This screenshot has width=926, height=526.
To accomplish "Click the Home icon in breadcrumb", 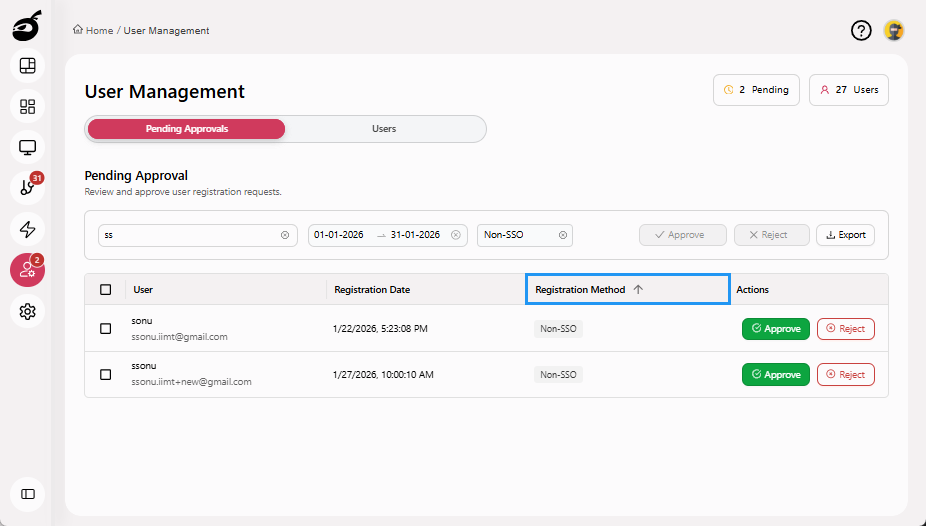I will pyautogui.click(x=78, y=30).
